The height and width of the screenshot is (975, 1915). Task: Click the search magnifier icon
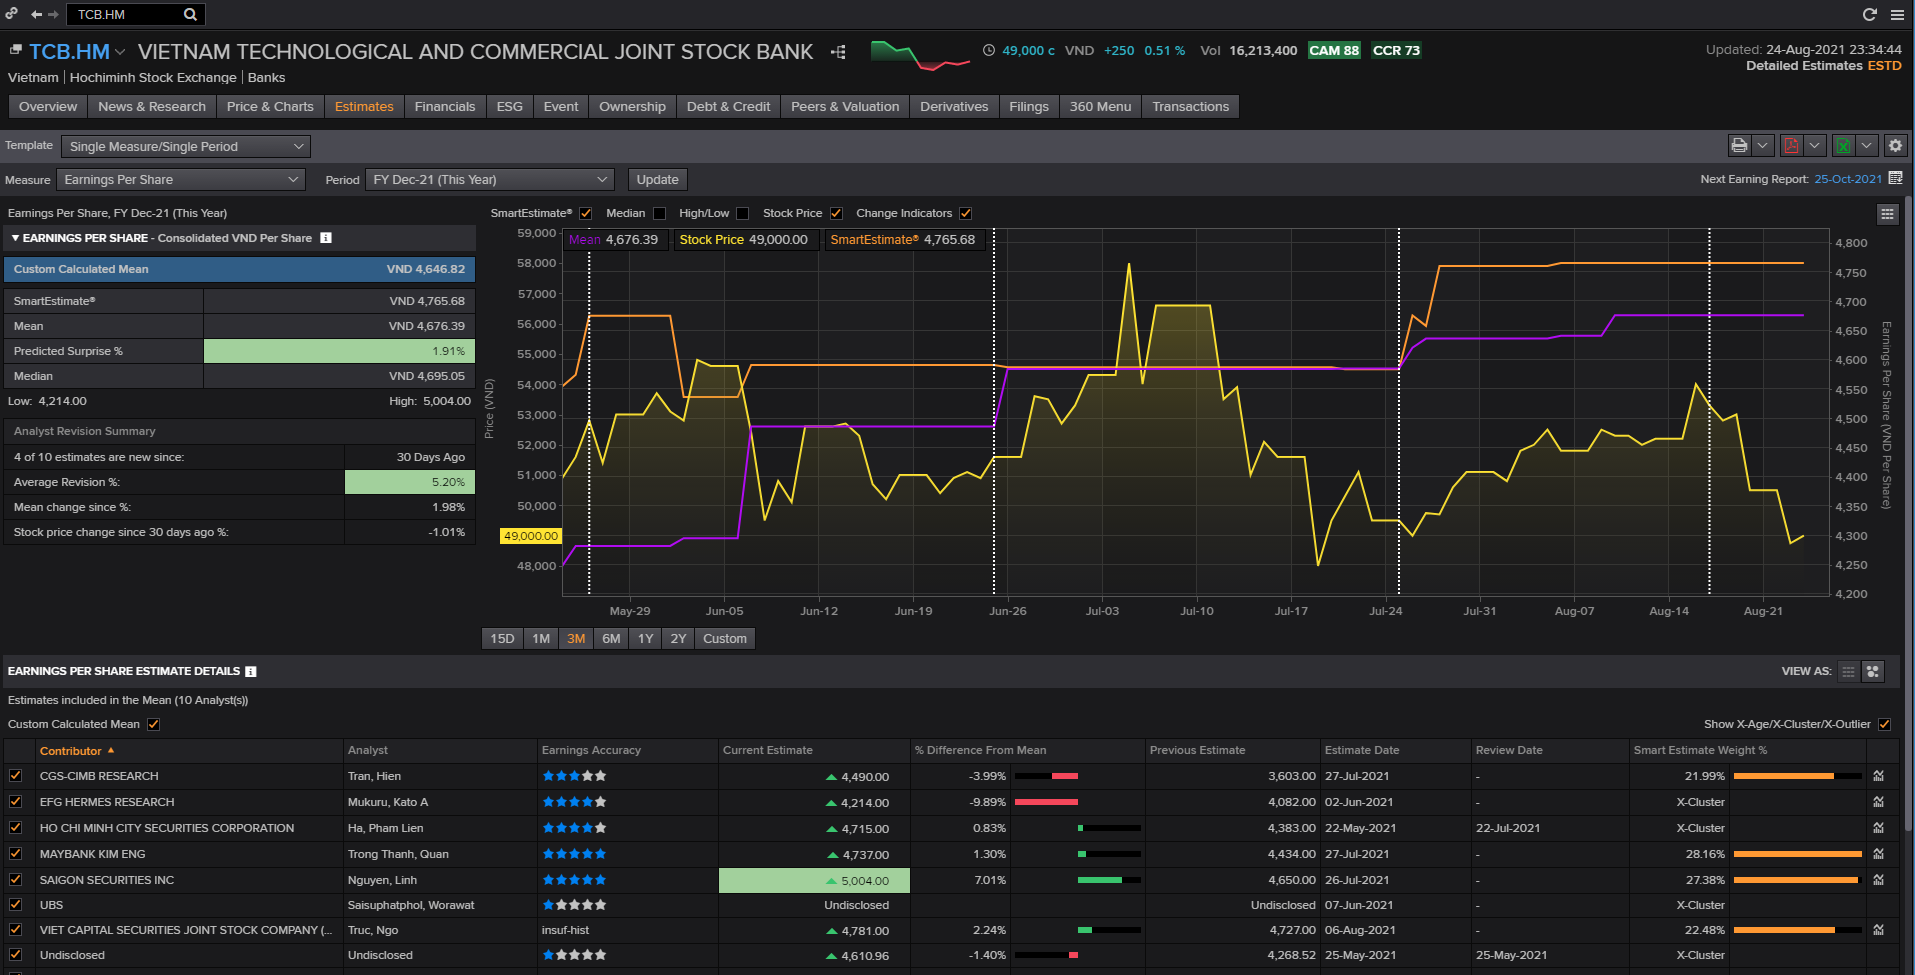(190, 14)
